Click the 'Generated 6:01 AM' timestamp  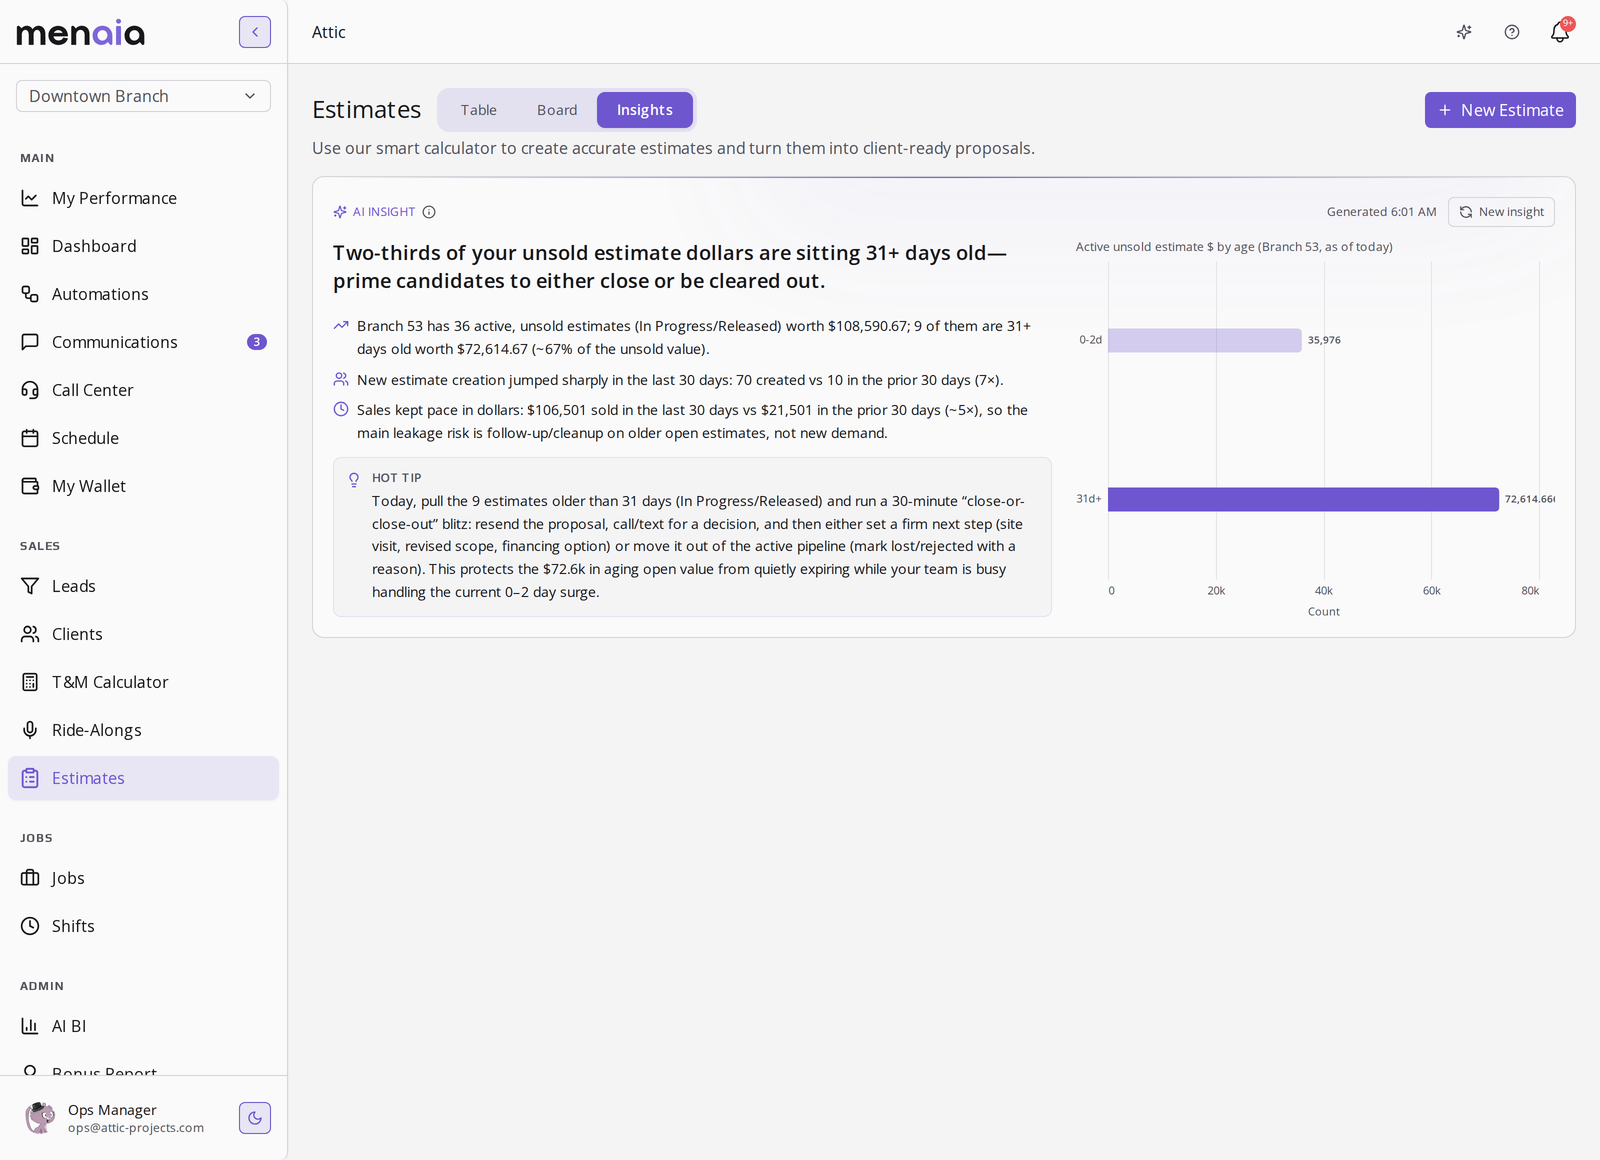[x=1381, y=212]
